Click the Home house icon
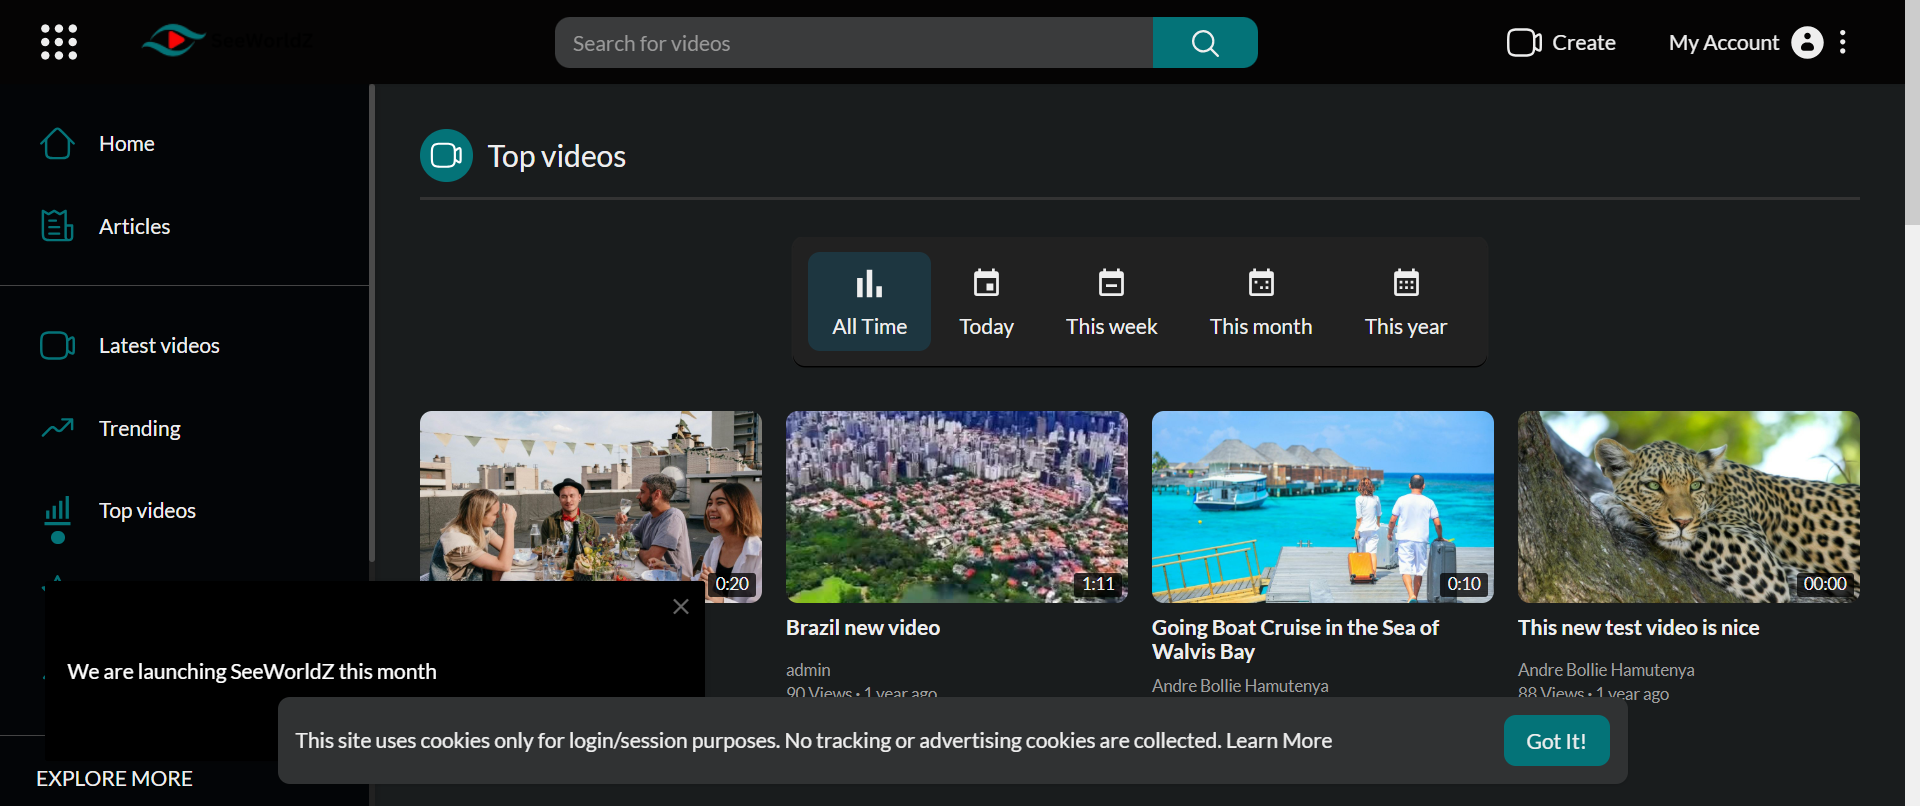1920x806 pixels. click(57, 144)
